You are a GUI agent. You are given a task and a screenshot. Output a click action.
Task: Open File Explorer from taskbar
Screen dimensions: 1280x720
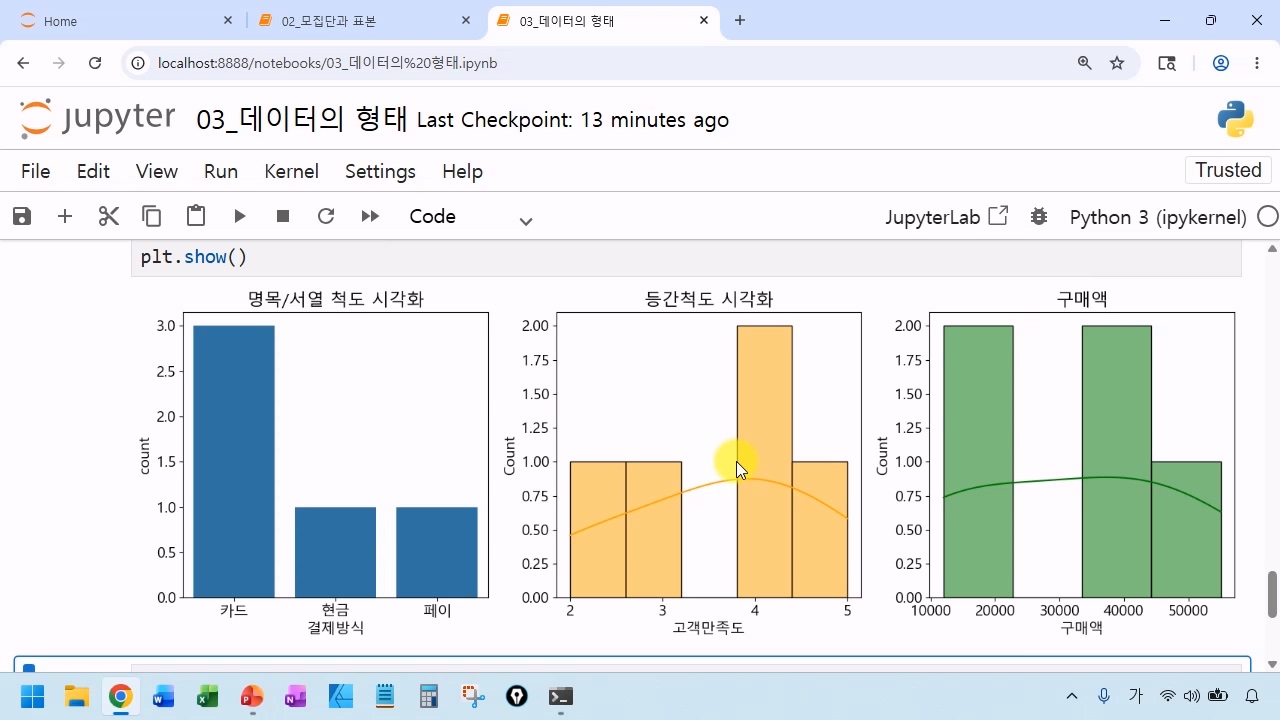[x=77, y=696]
